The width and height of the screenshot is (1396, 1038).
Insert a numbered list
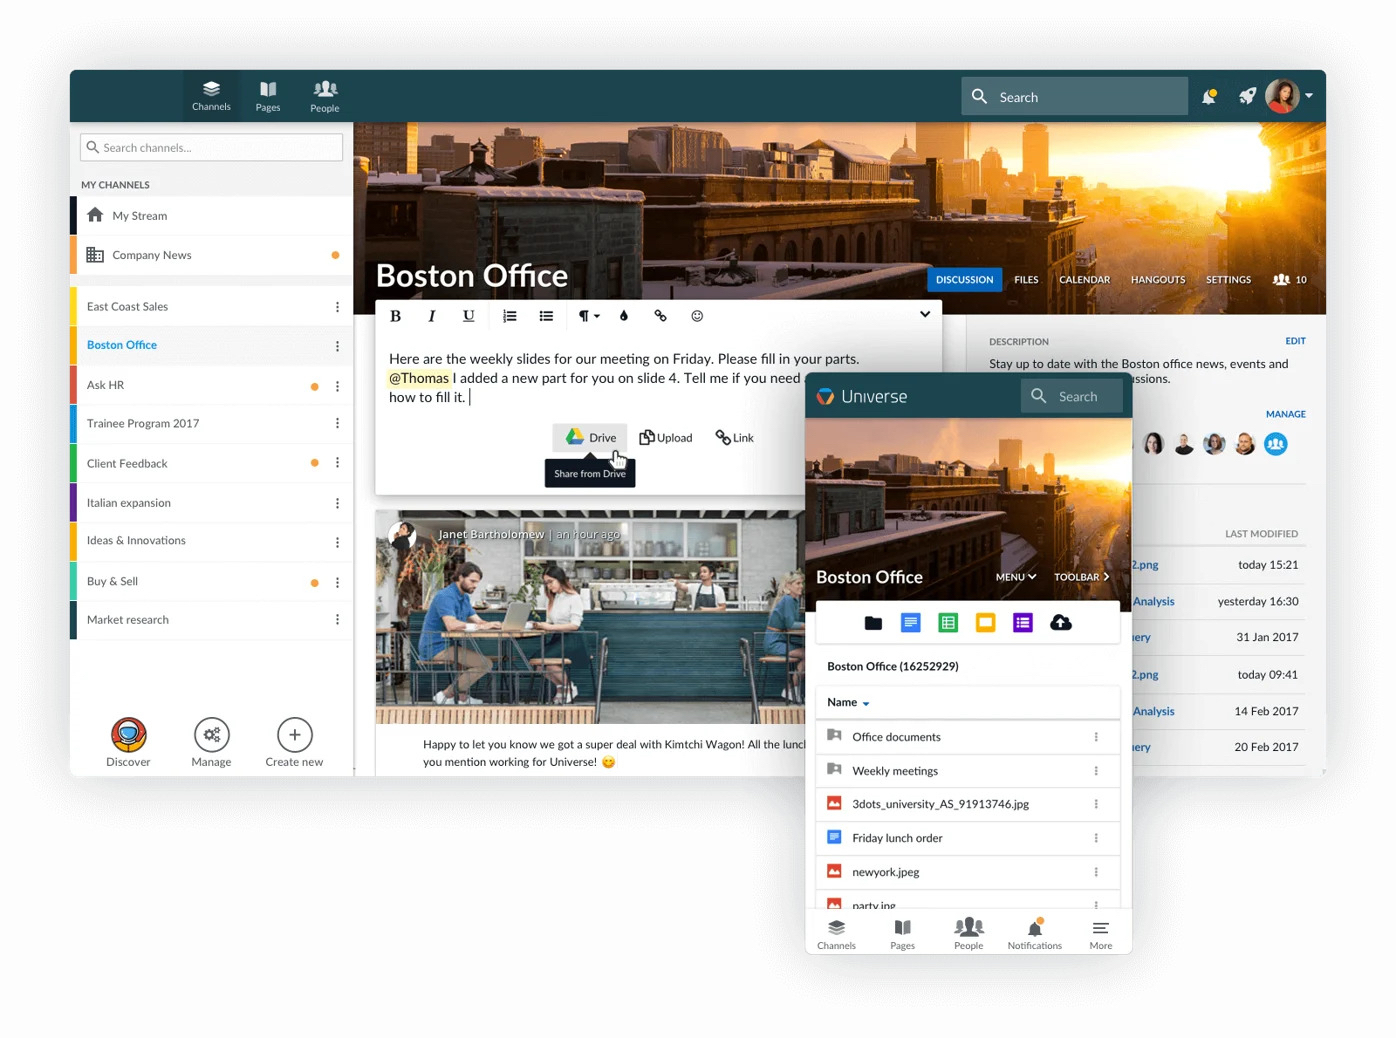coord(510,316)
